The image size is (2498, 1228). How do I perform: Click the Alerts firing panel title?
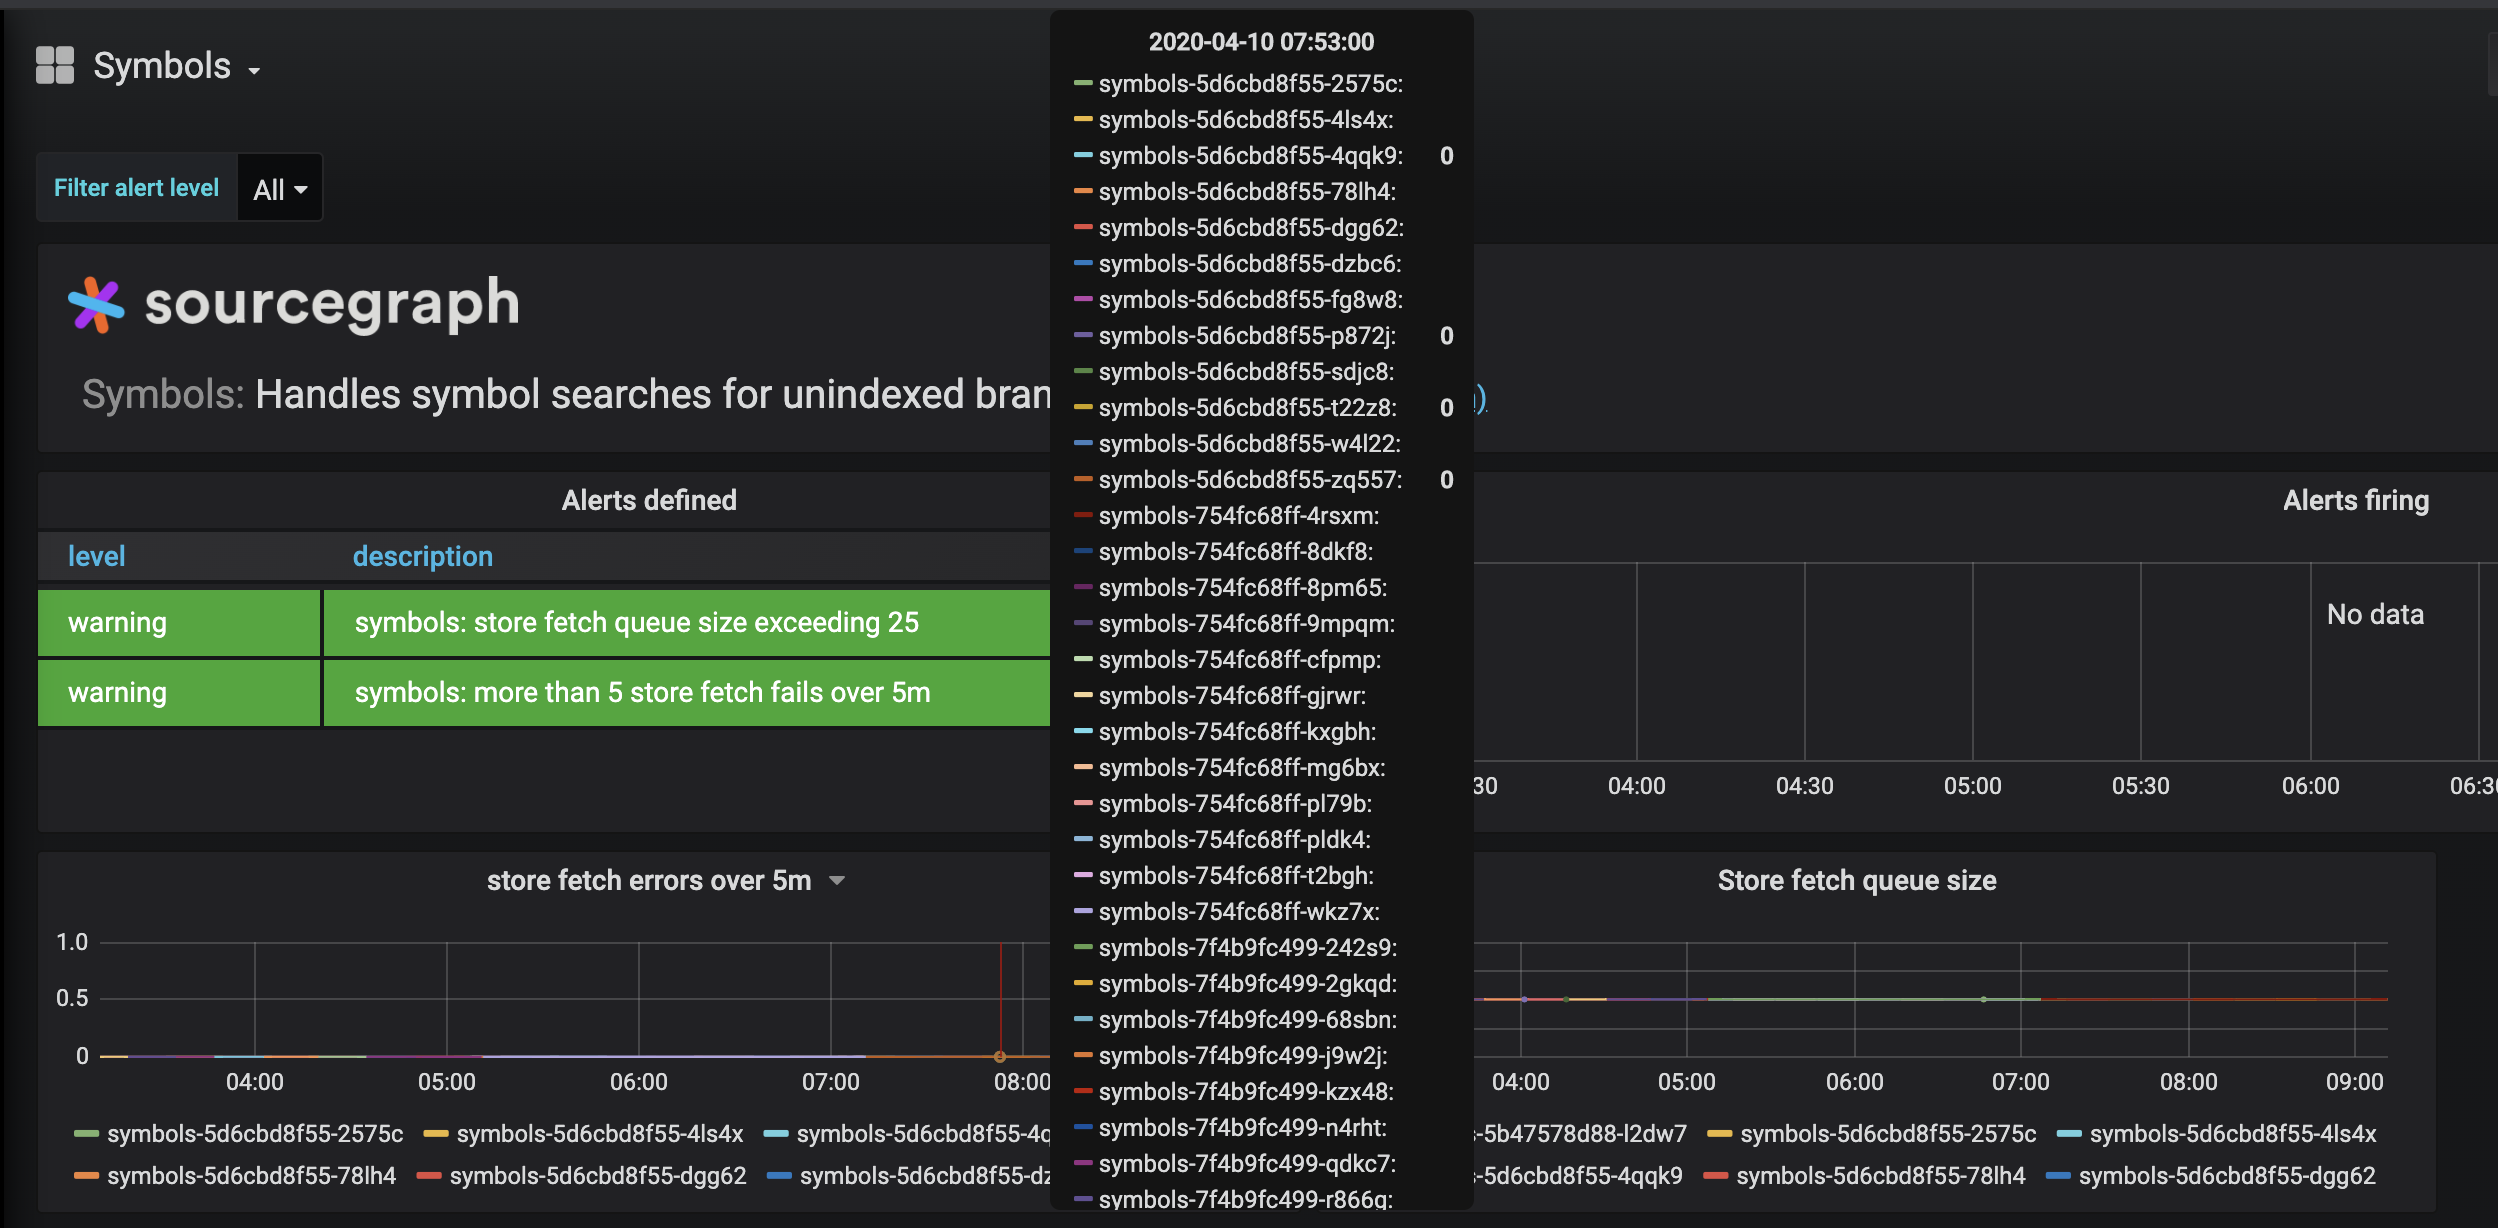(x=2355, y=500)
